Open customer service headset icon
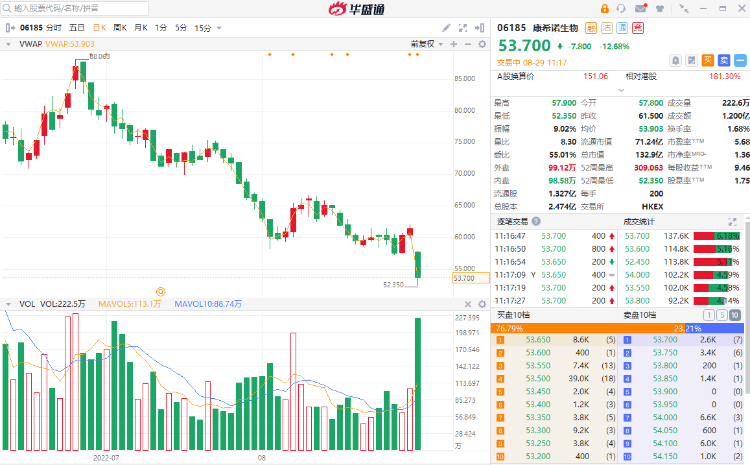The height and width of the screenshot is (465, 750). (621, 9)
